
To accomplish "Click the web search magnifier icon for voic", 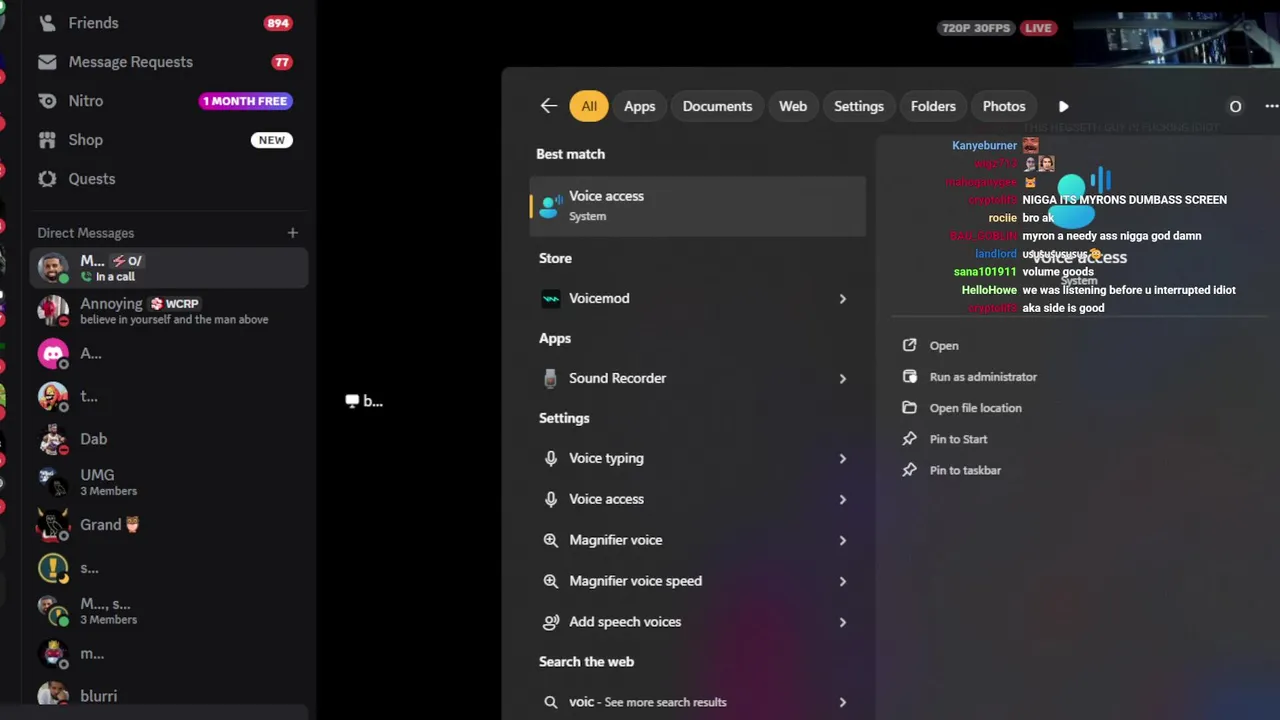I will coord(550,702).
